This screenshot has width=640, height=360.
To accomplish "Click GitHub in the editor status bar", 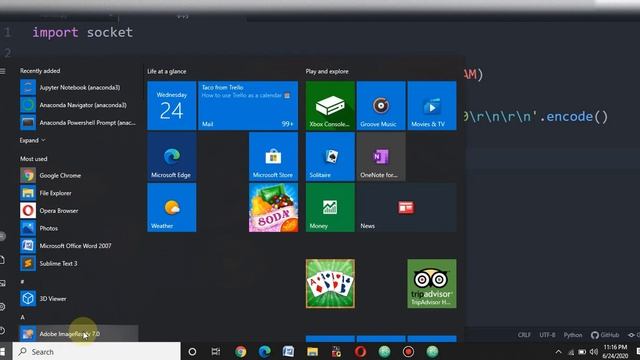I will (605, 335).
